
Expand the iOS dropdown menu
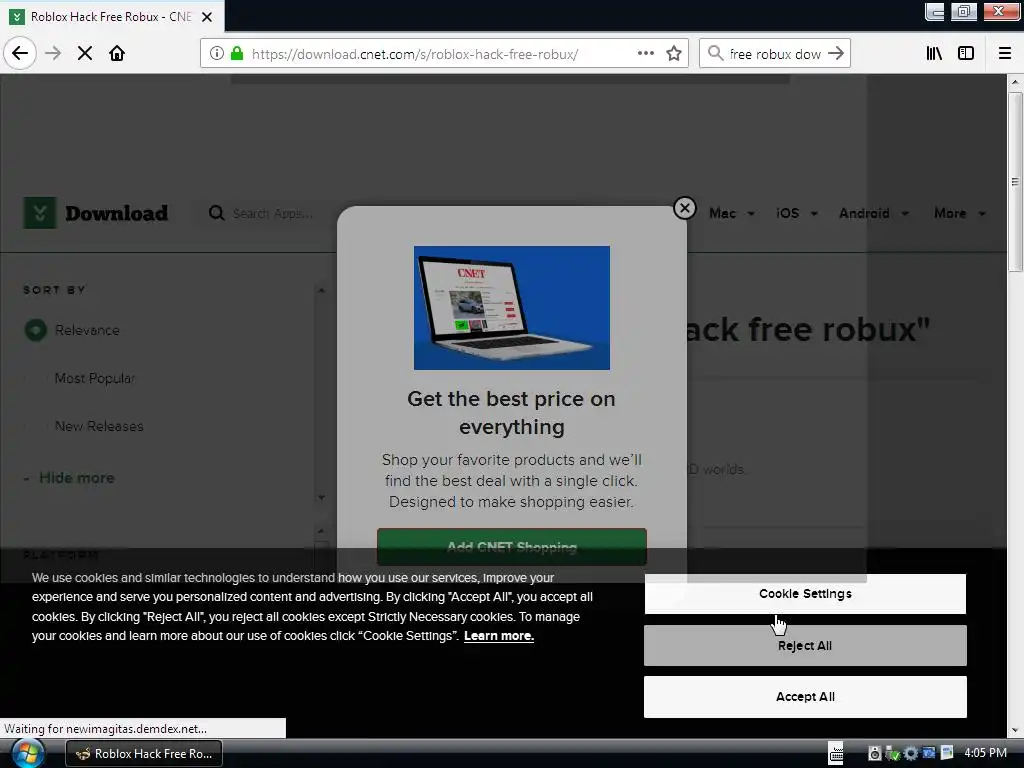796,214
